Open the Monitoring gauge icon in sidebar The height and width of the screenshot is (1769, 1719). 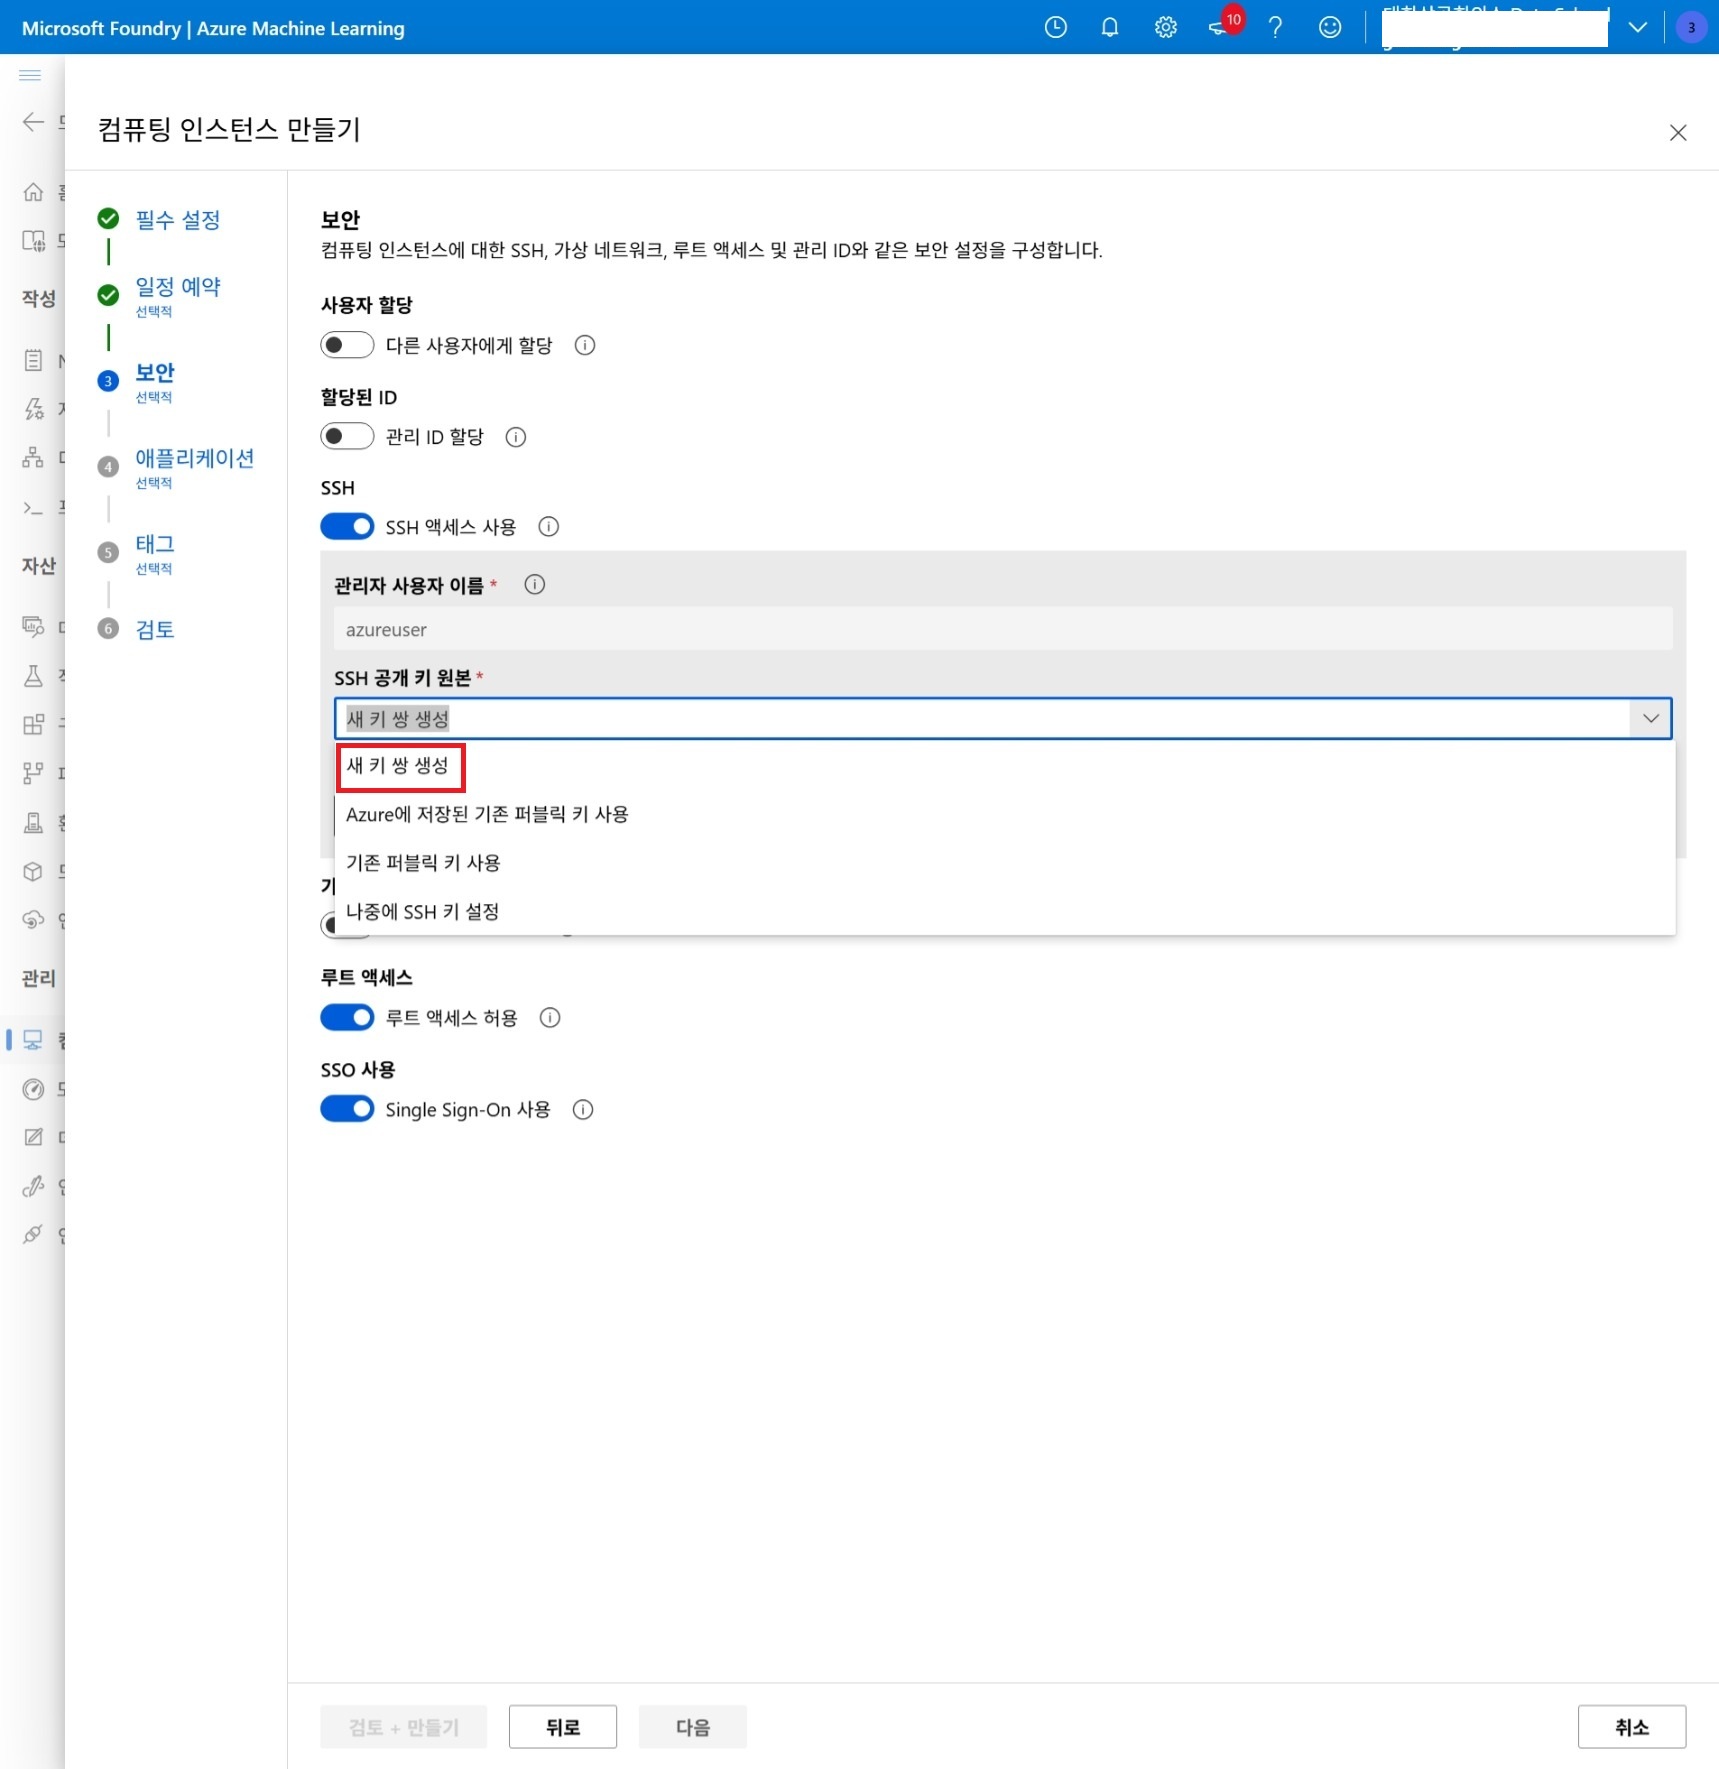33,1089
